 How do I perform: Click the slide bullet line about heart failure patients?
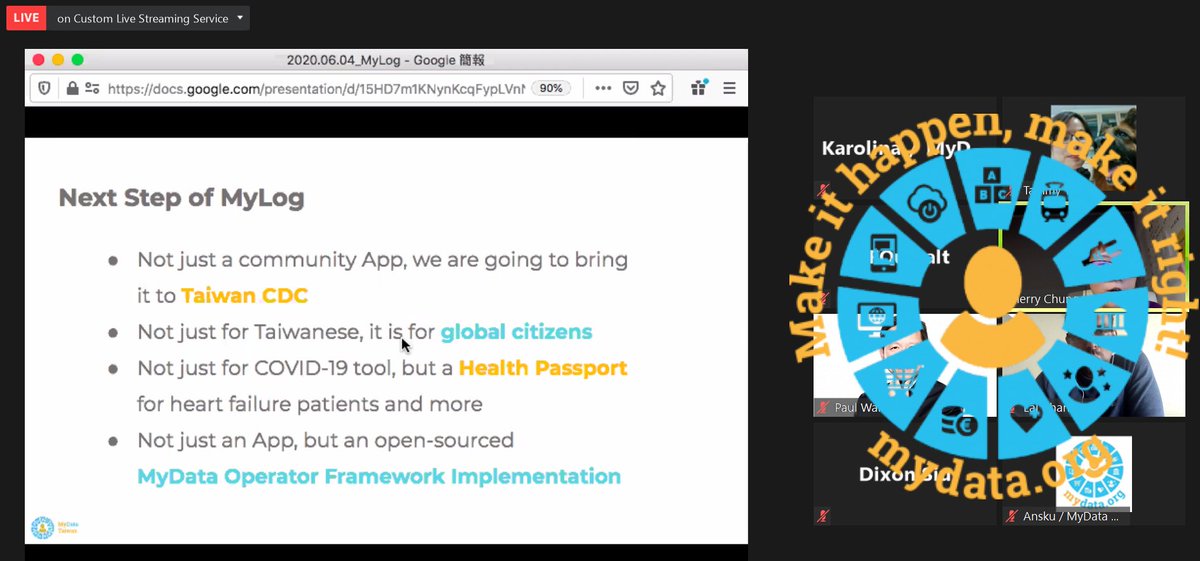[x=310, y=404]
